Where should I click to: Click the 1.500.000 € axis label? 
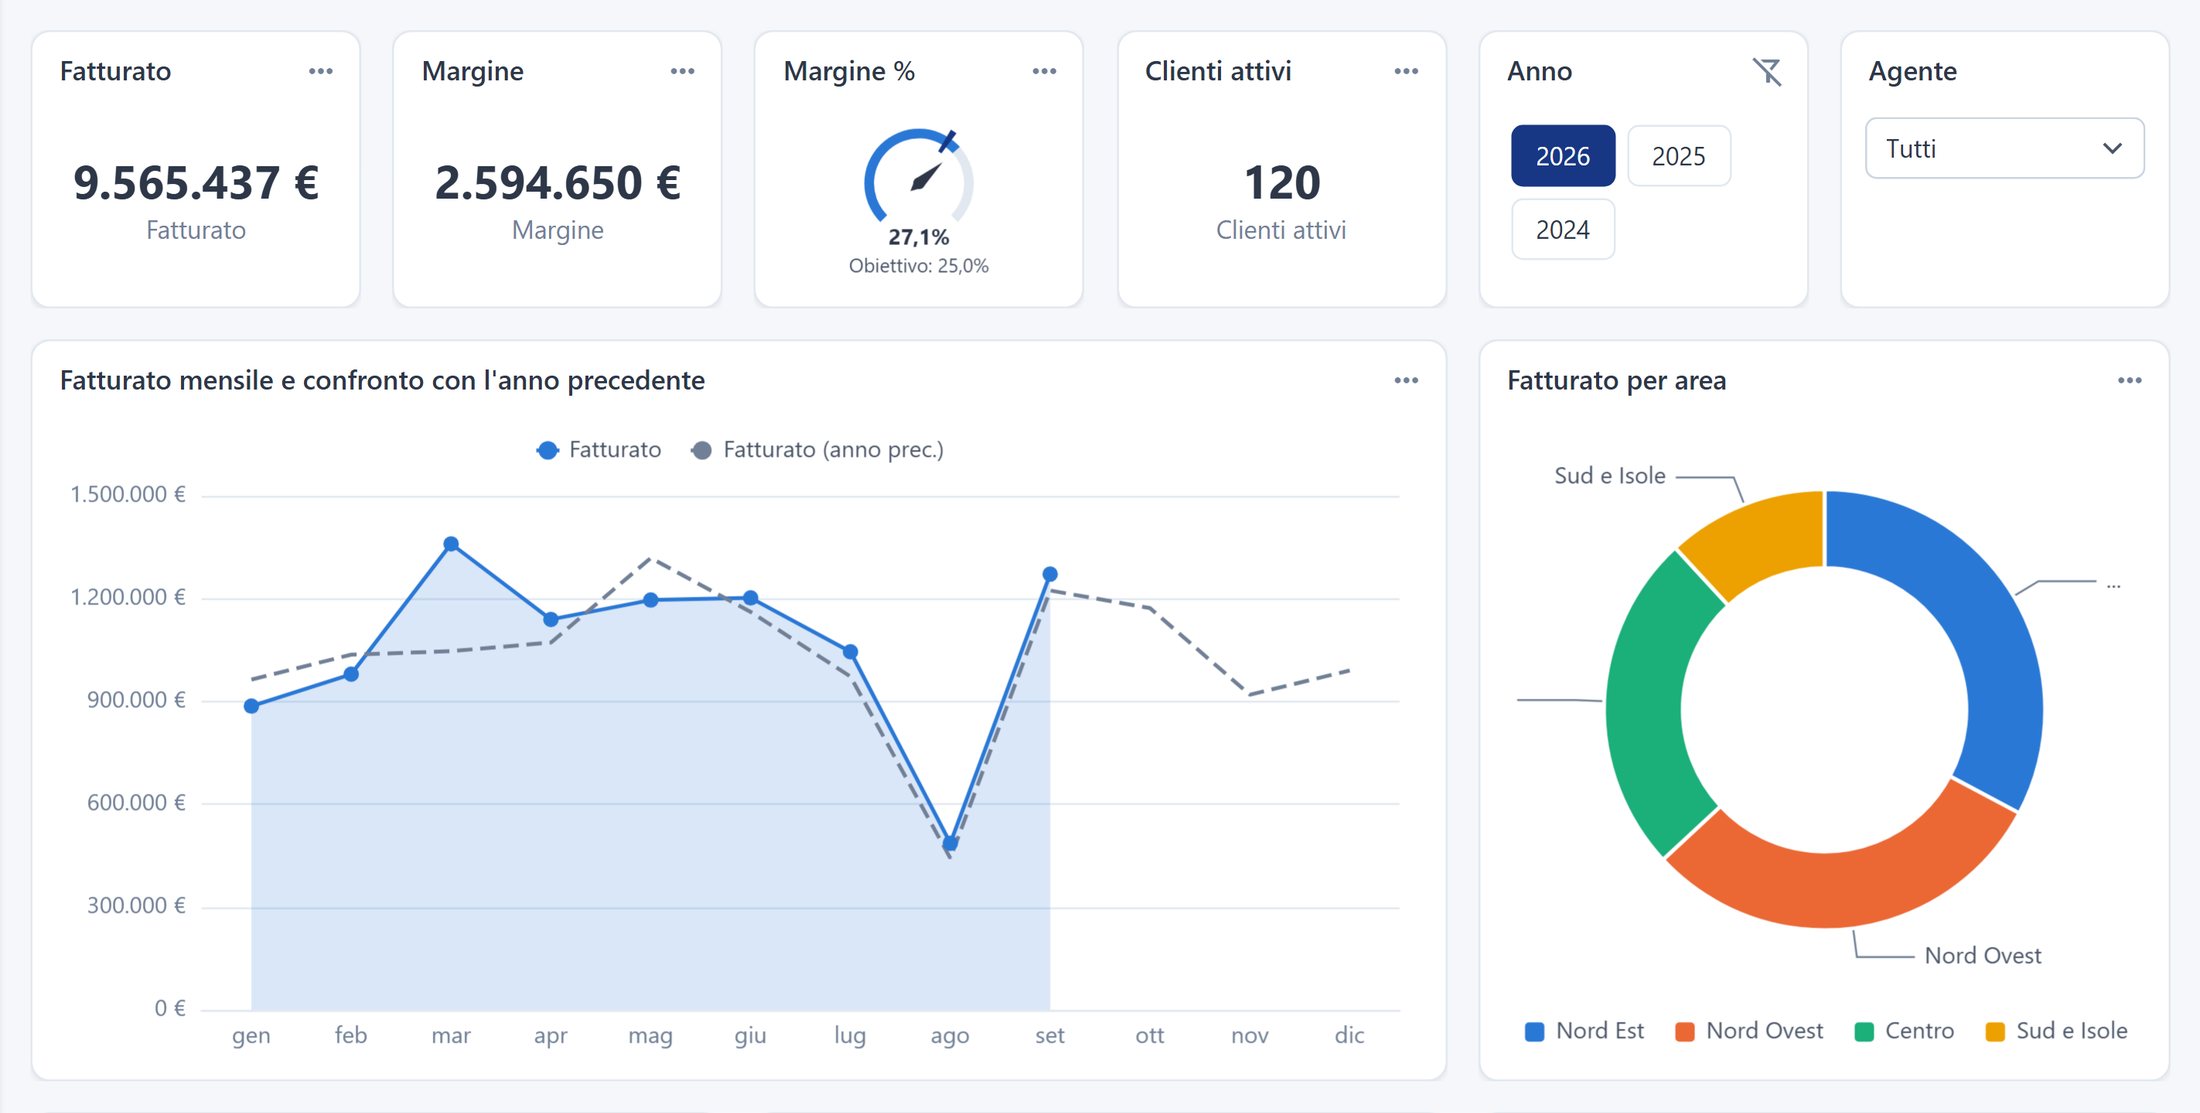(x=127, y=494)
